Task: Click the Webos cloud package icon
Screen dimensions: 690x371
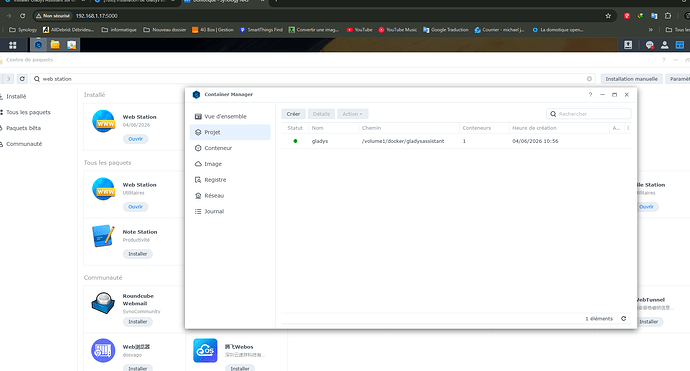Action: (205, 350)
